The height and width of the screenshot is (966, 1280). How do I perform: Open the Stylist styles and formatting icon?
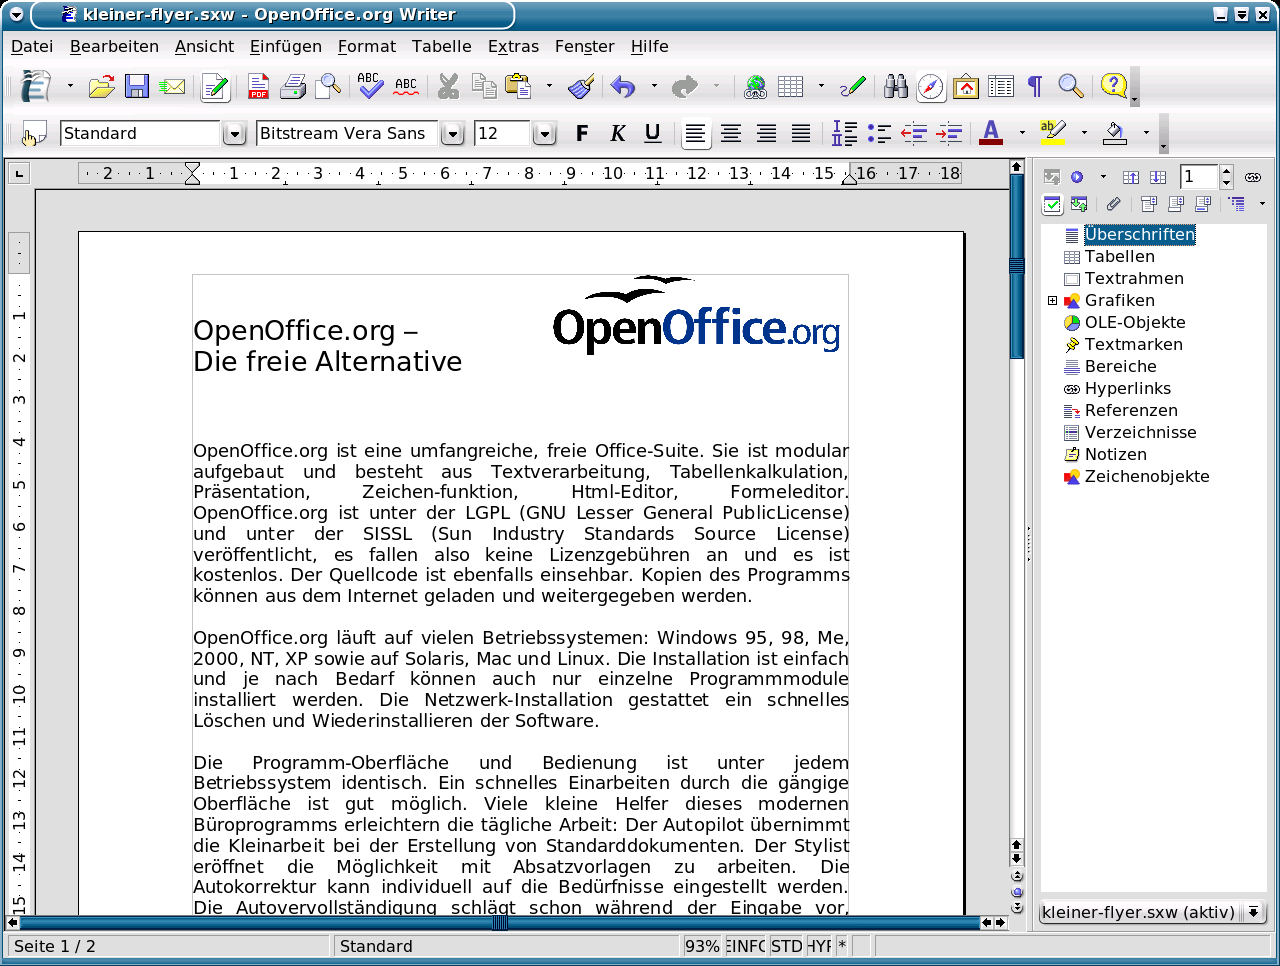(34, 134)
